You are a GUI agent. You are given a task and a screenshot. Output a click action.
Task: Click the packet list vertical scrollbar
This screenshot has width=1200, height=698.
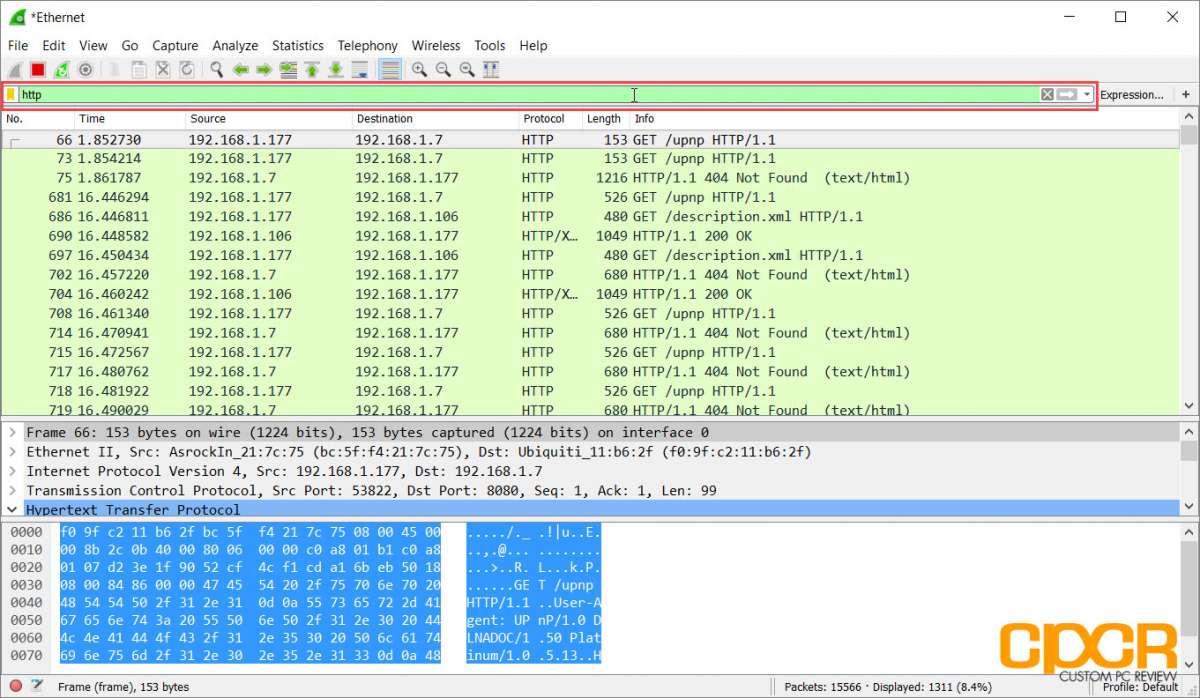coord(1189,270)
